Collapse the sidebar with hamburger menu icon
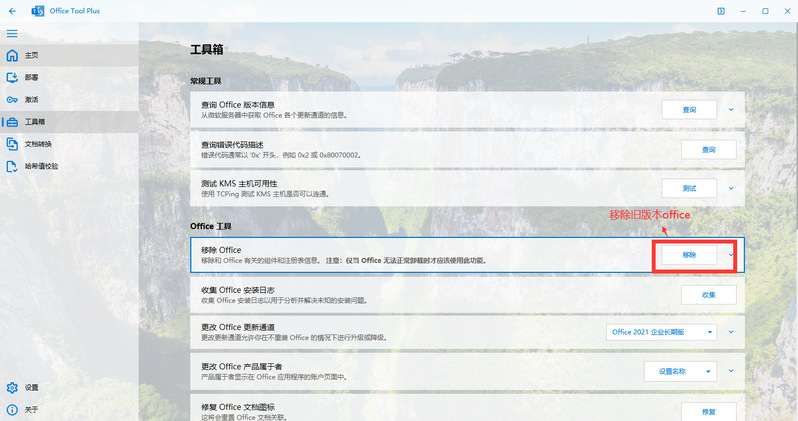Image resolution: width=798 pixels, height=421 pixels. point(12,33)
